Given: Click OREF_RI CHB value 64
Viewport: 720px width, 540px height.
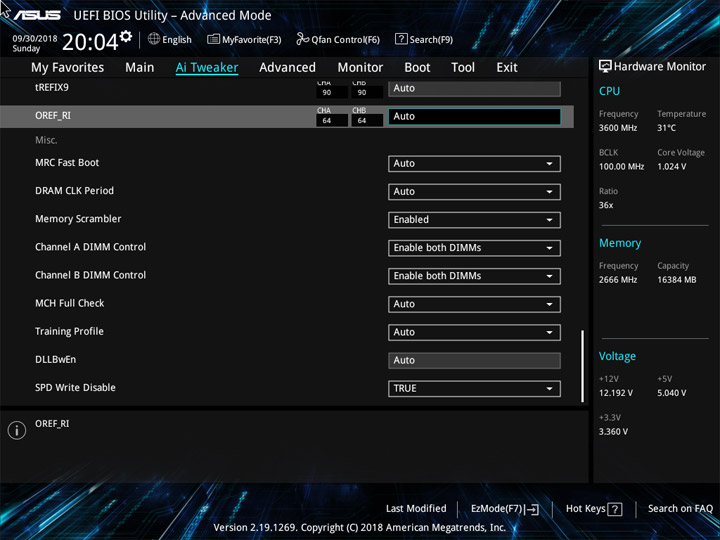Looking at the screenshot, I should pos(367,121).
